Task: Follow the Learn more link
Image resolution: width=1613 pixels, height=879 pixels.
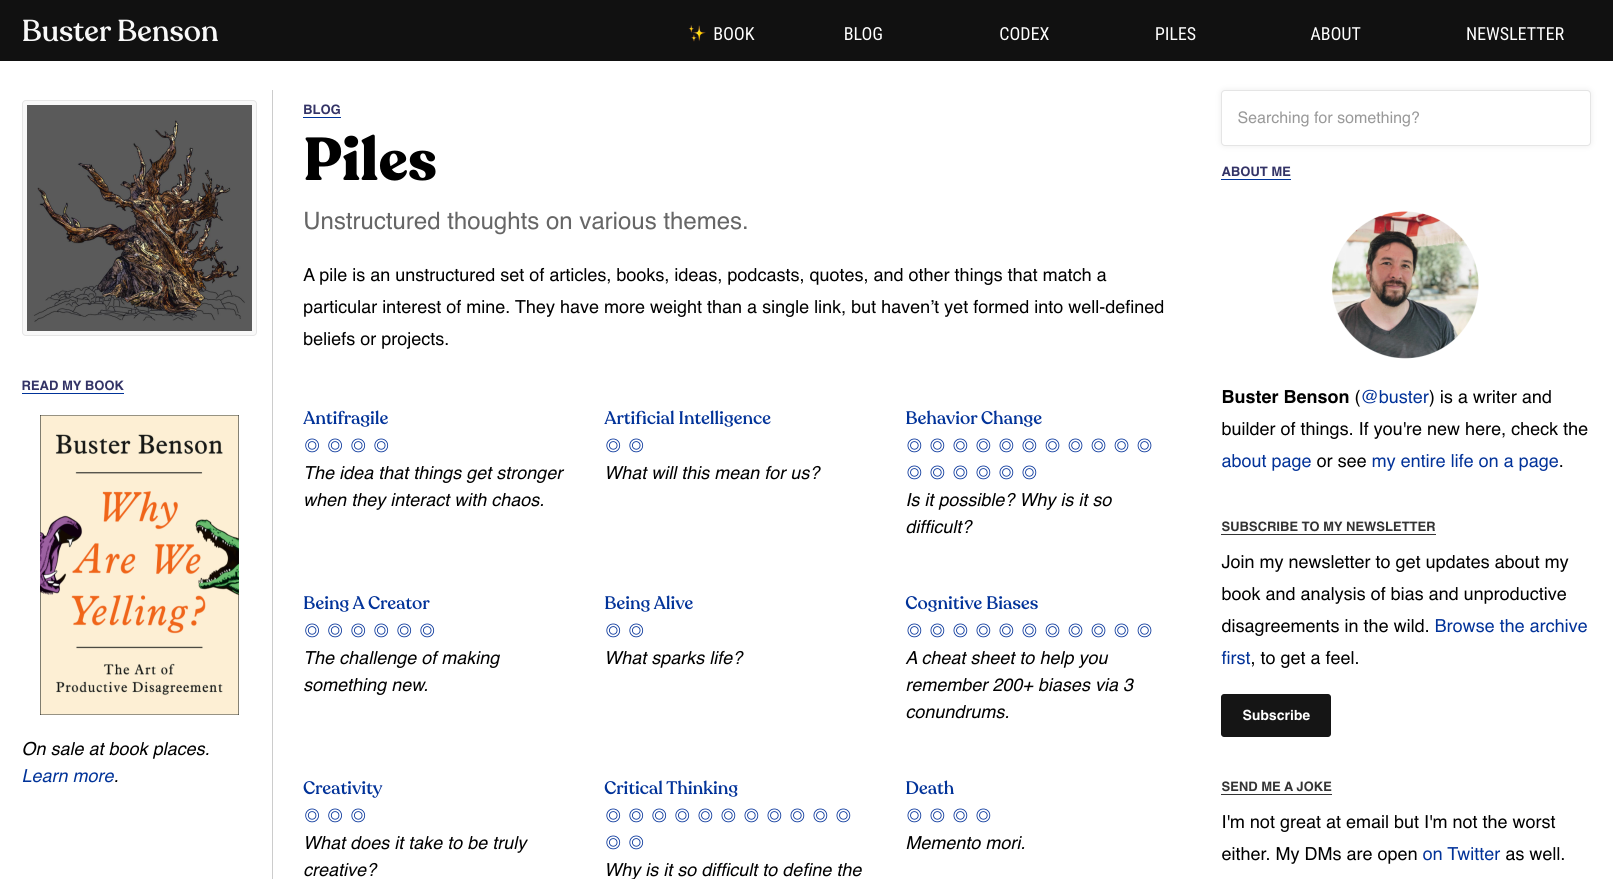Action: coord(68,776)
